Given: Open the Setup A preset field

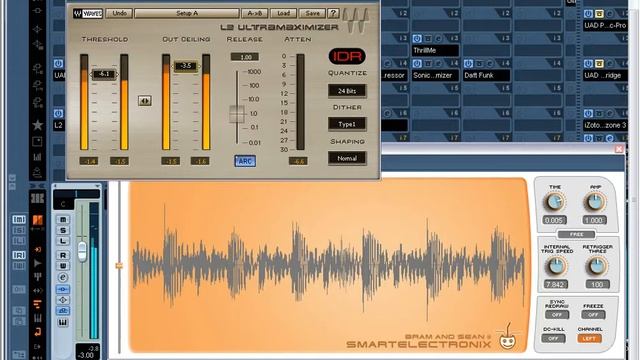Looking at the screenshot, I should pos(187,13).
